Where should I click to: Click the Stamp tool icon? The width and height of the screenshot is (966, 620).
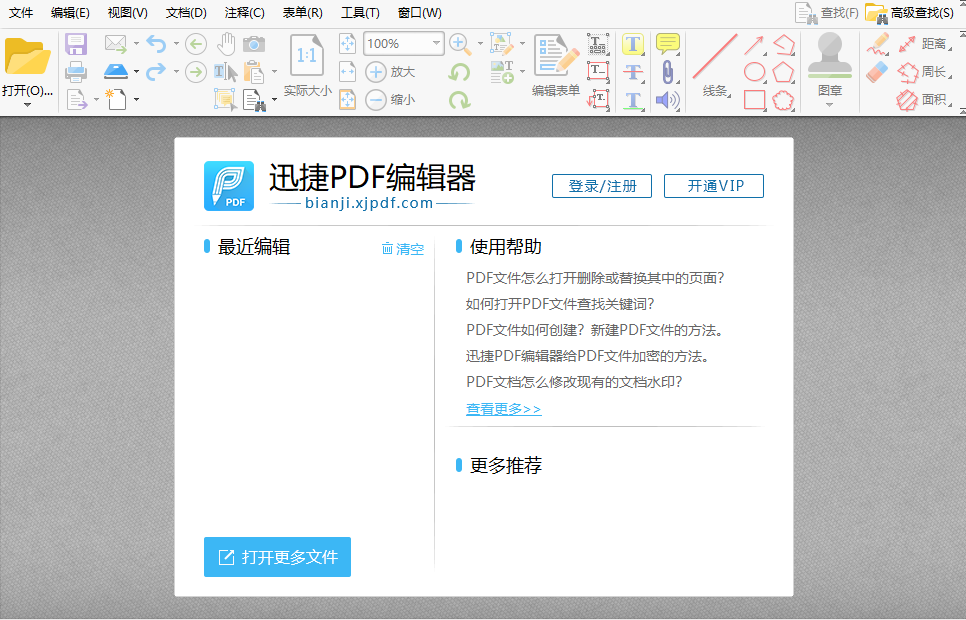point(830,55)
